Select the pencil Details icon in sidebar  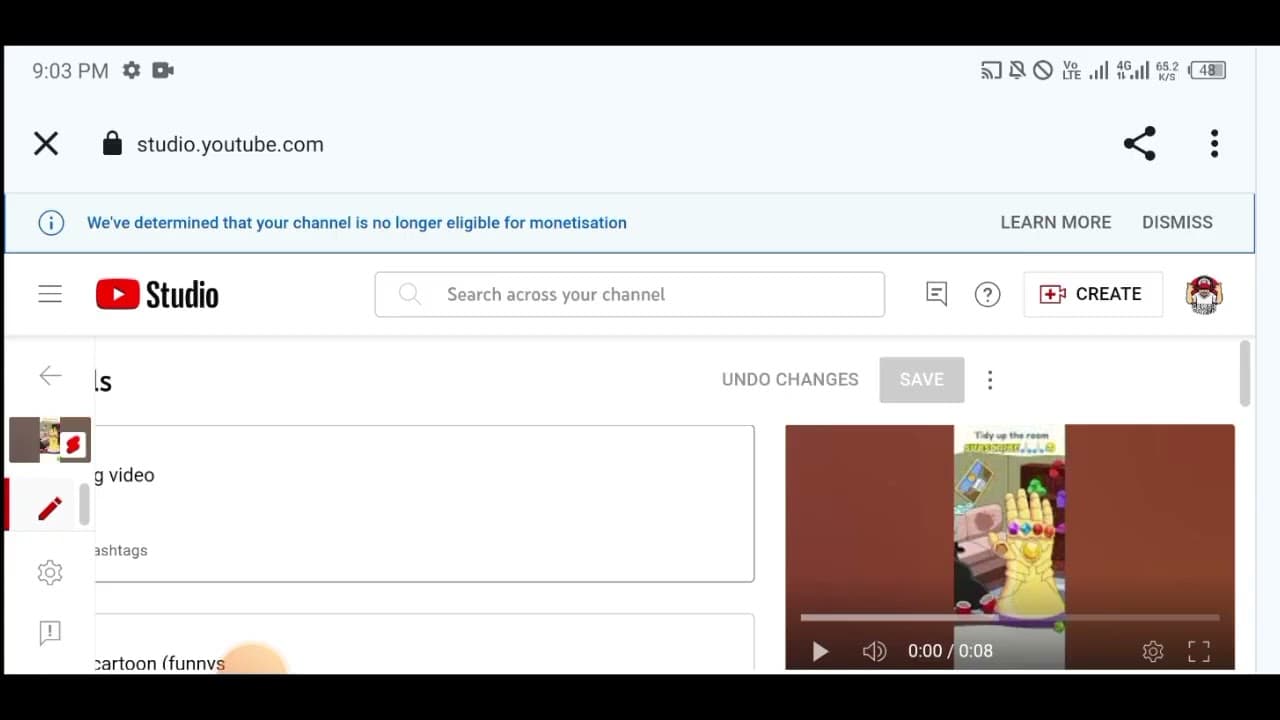tap(50, 508)
